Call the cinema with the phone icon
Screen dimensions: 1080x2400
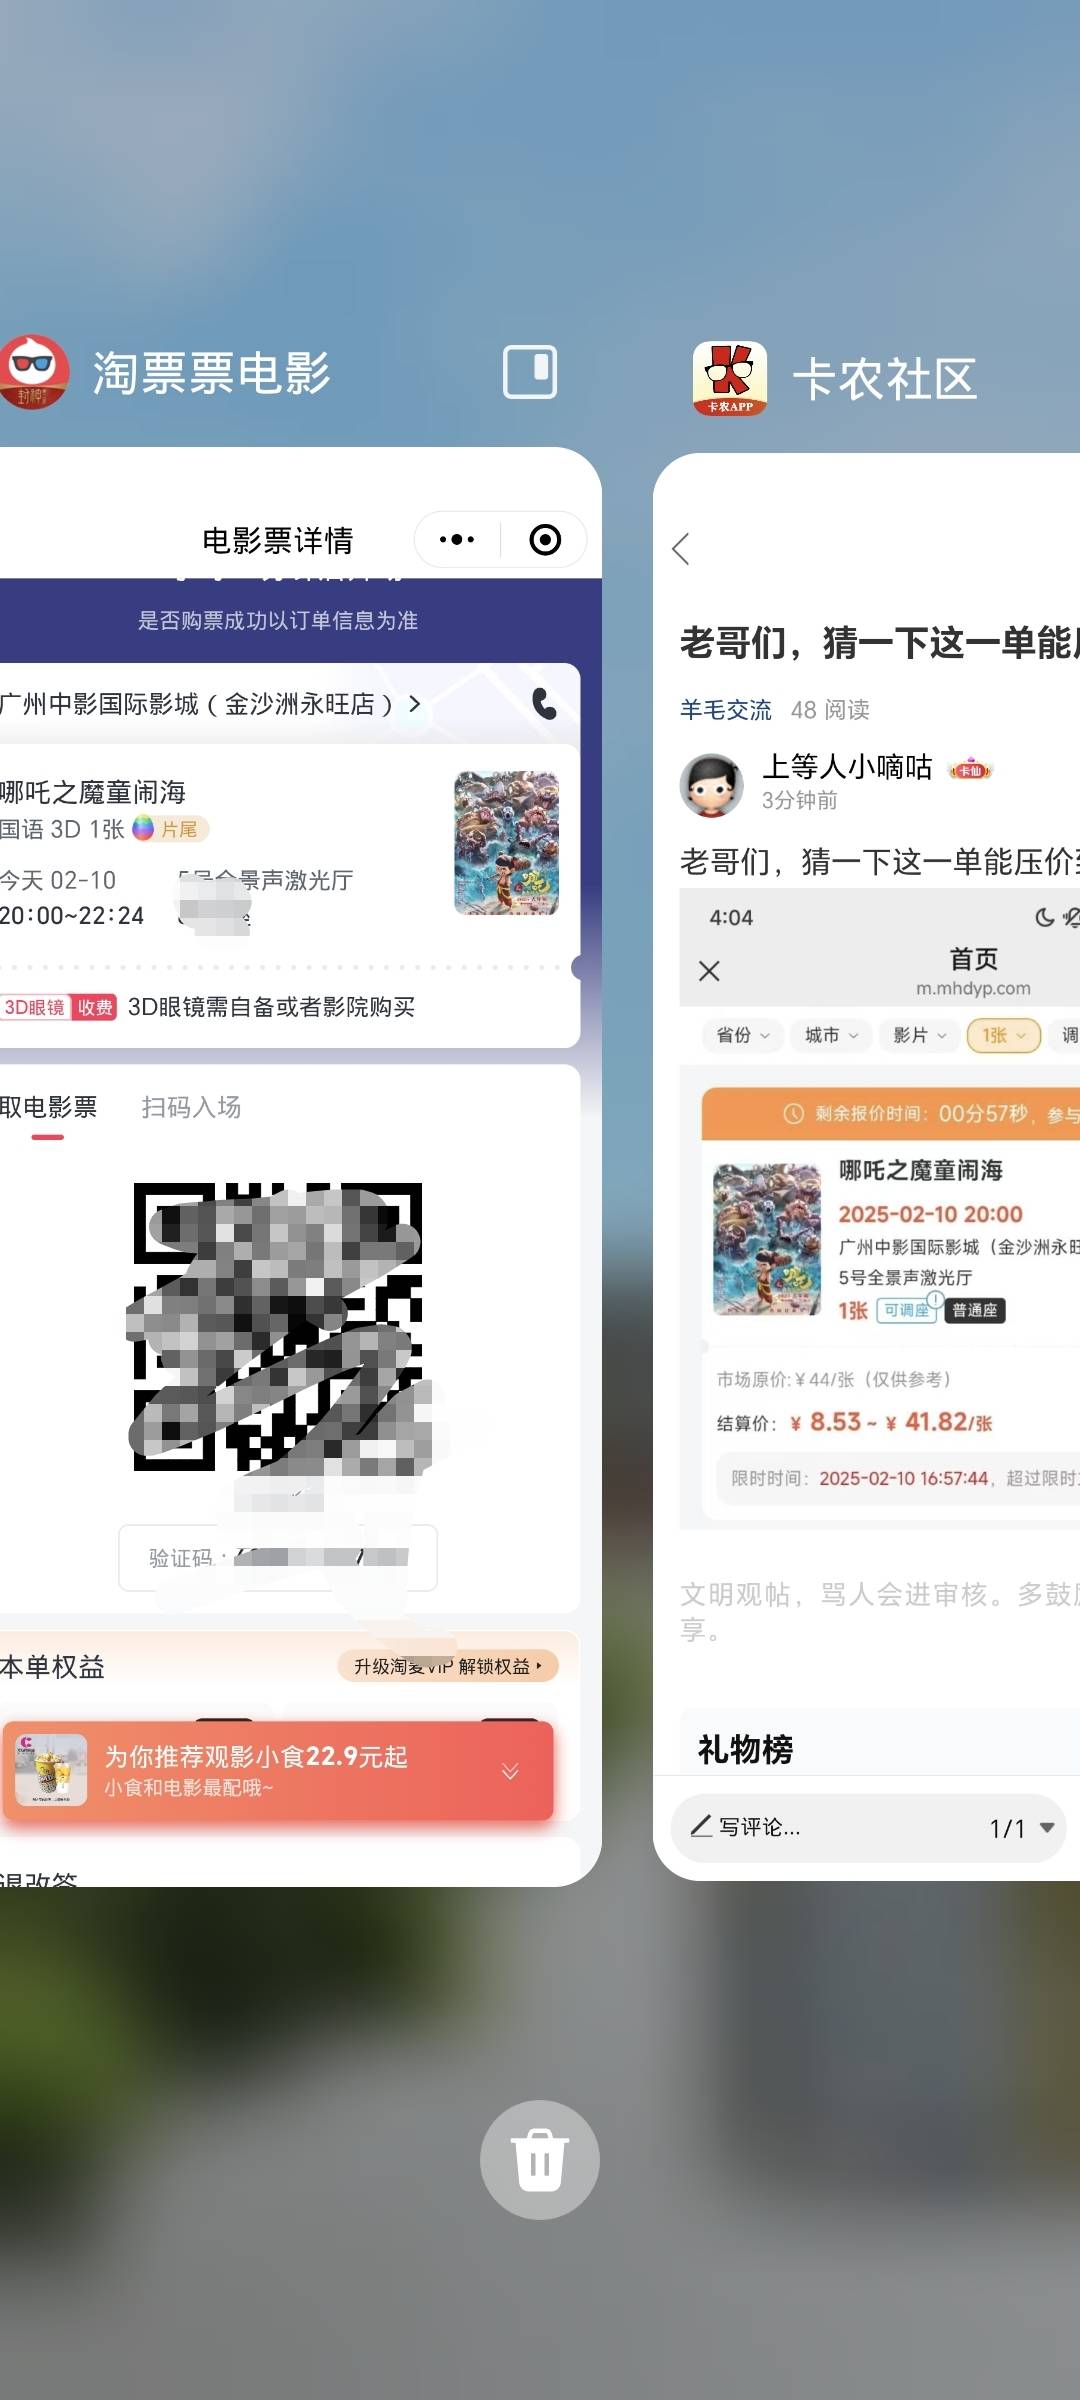click(544, 704)
